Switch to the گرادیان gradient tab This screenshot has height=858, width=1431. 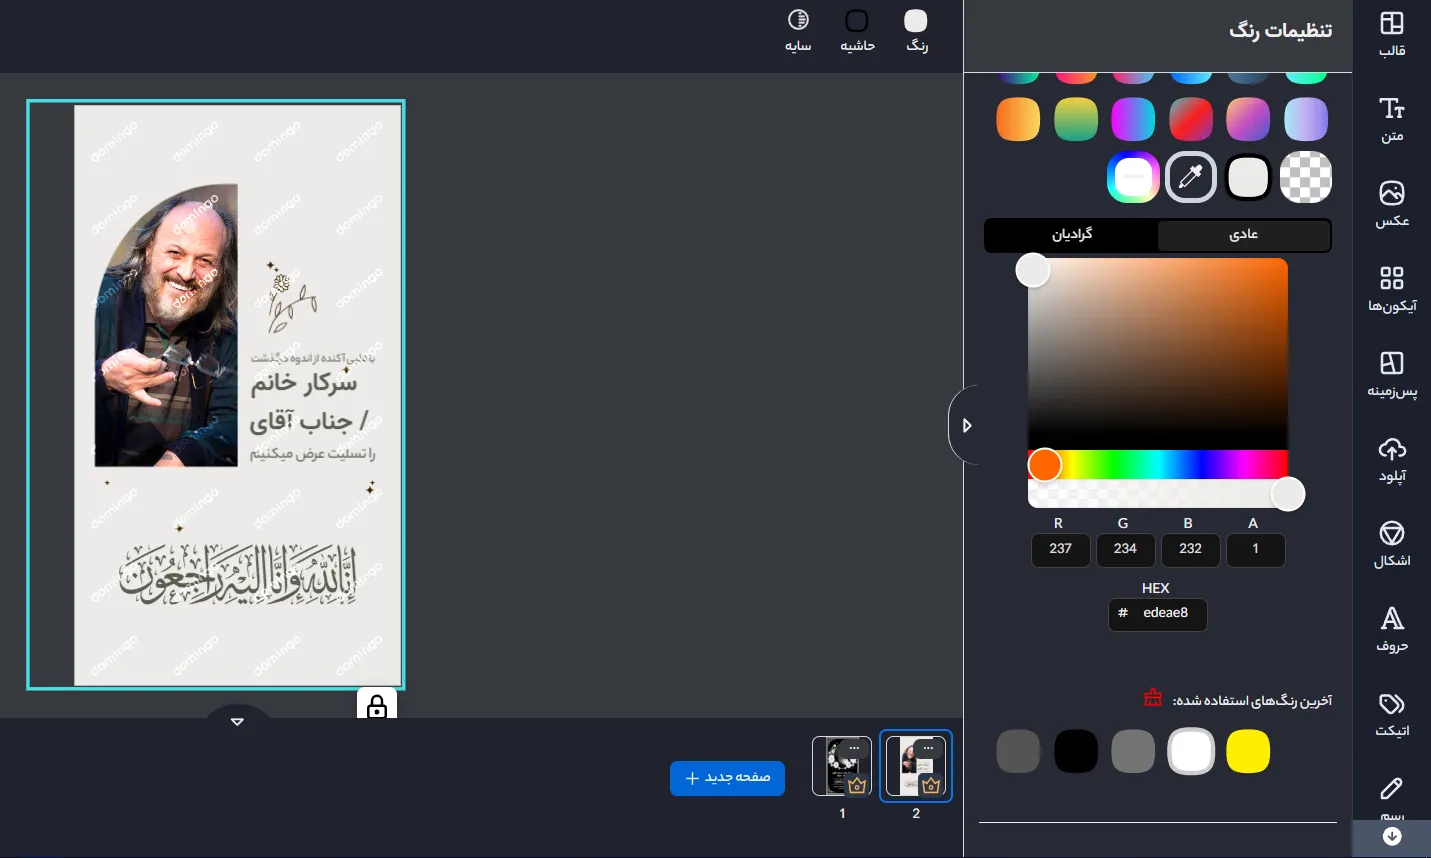tap(1072, 235)
